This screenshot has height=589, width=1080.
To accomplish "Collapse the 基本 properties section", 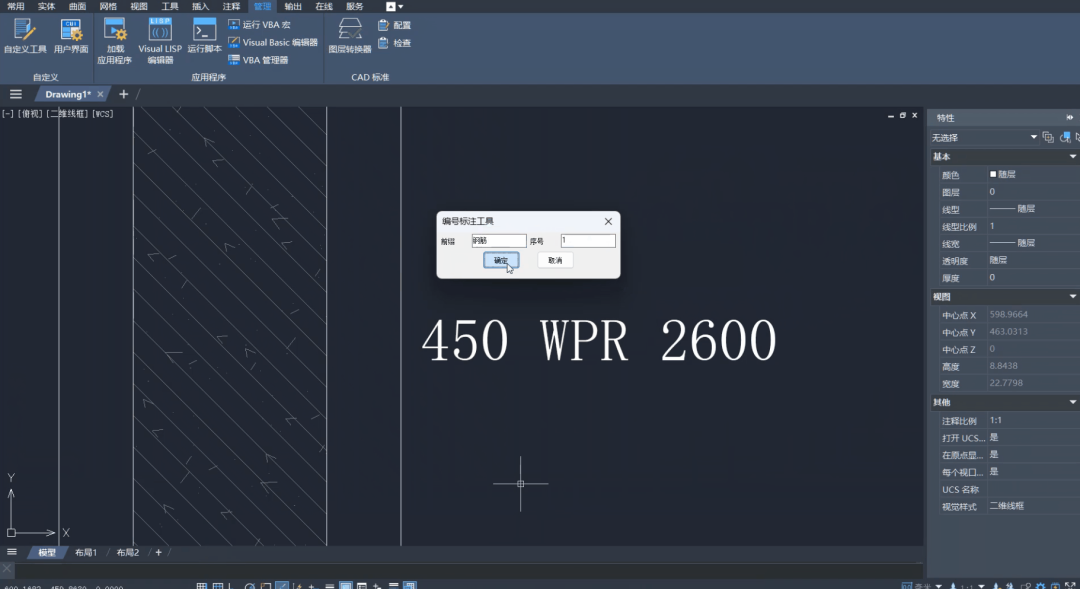I will [x=1072, y=157].
